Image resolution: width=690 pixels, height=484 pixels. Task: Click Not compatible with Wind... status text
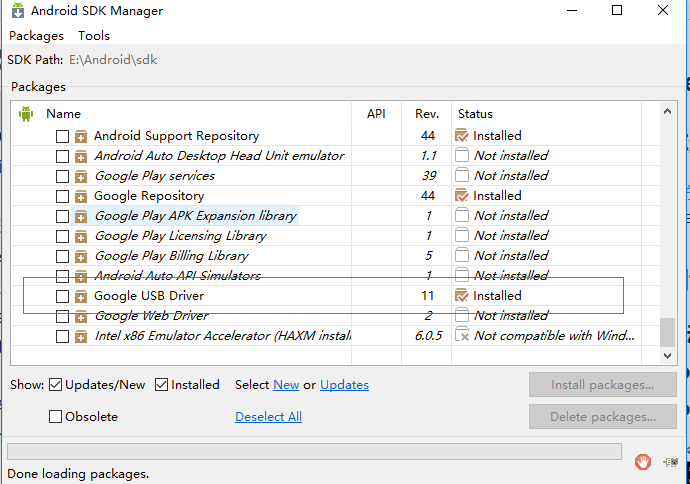(554, 336)
